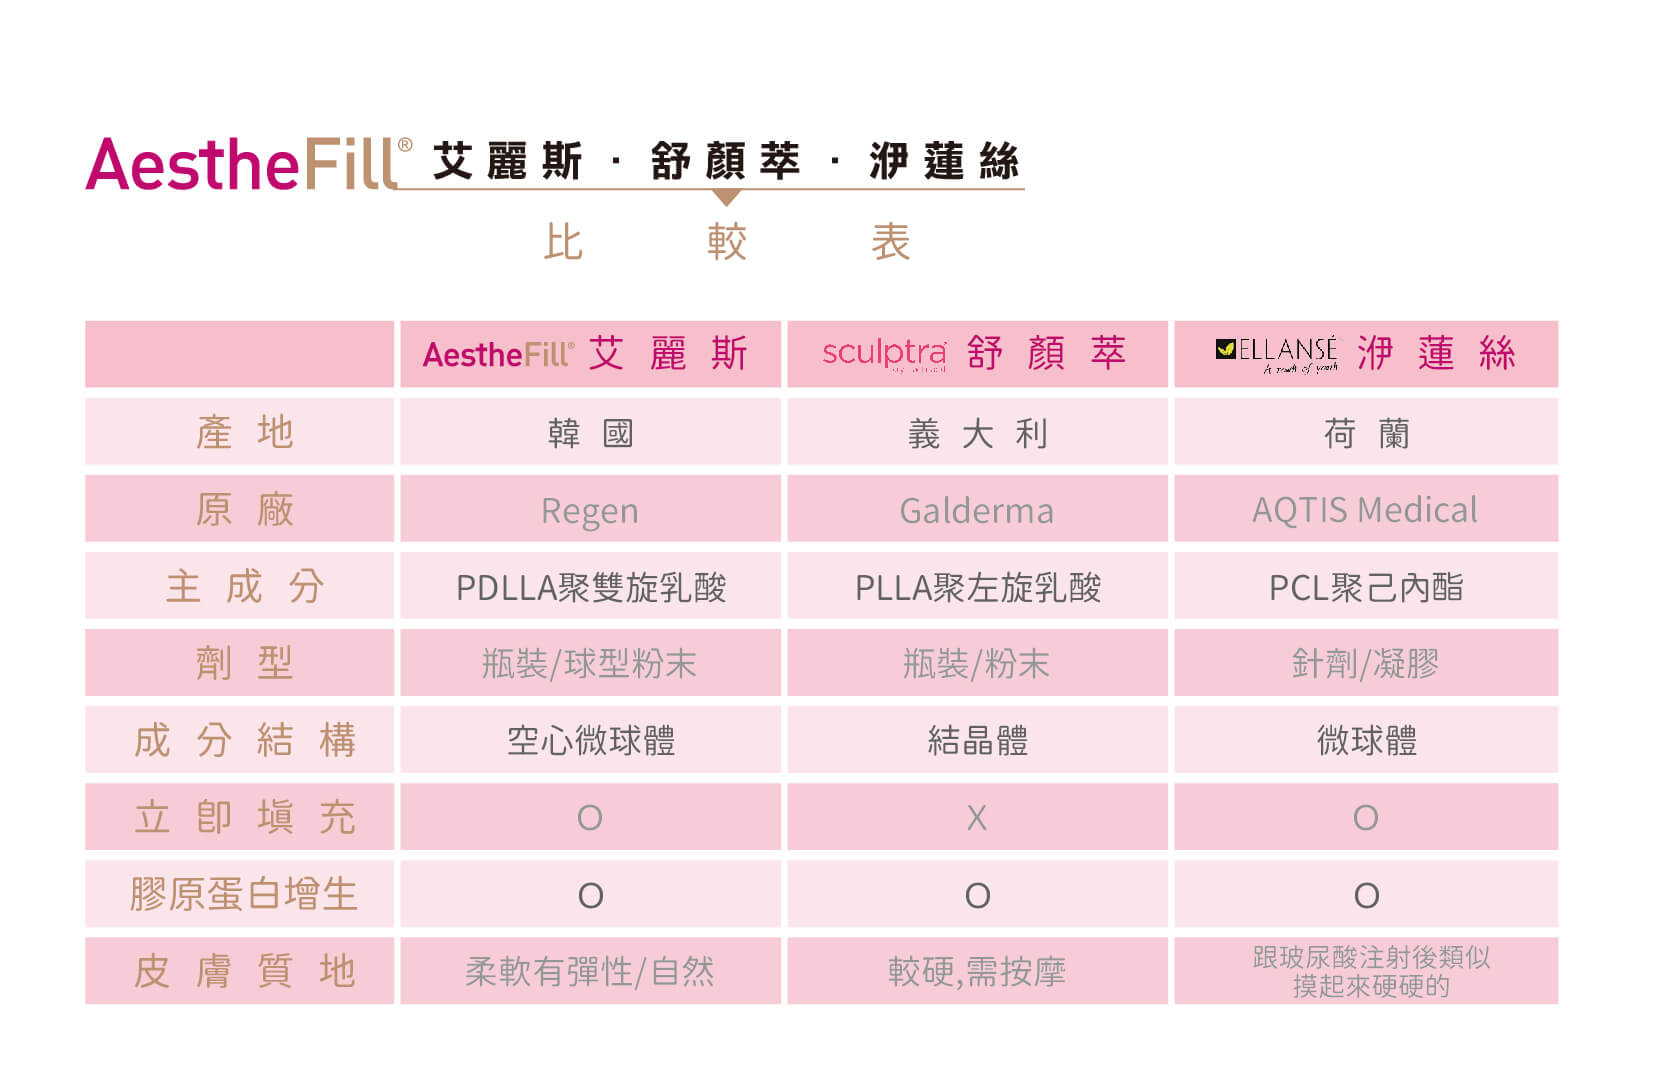Screen dimensions: 1667x1078
Task: Click the ELLANSÉ logo in the header row
Action: [1277, 353]
